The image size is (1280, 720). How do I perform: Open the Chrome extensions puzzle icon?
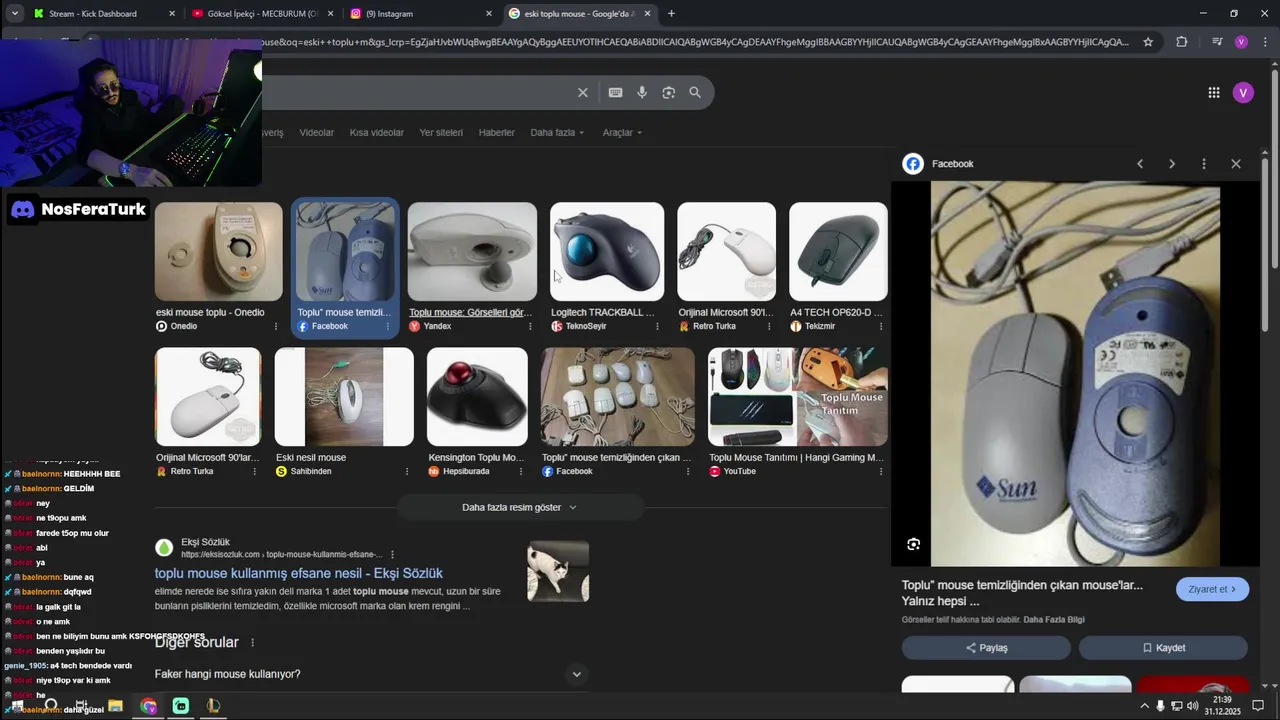[1182, 42]
